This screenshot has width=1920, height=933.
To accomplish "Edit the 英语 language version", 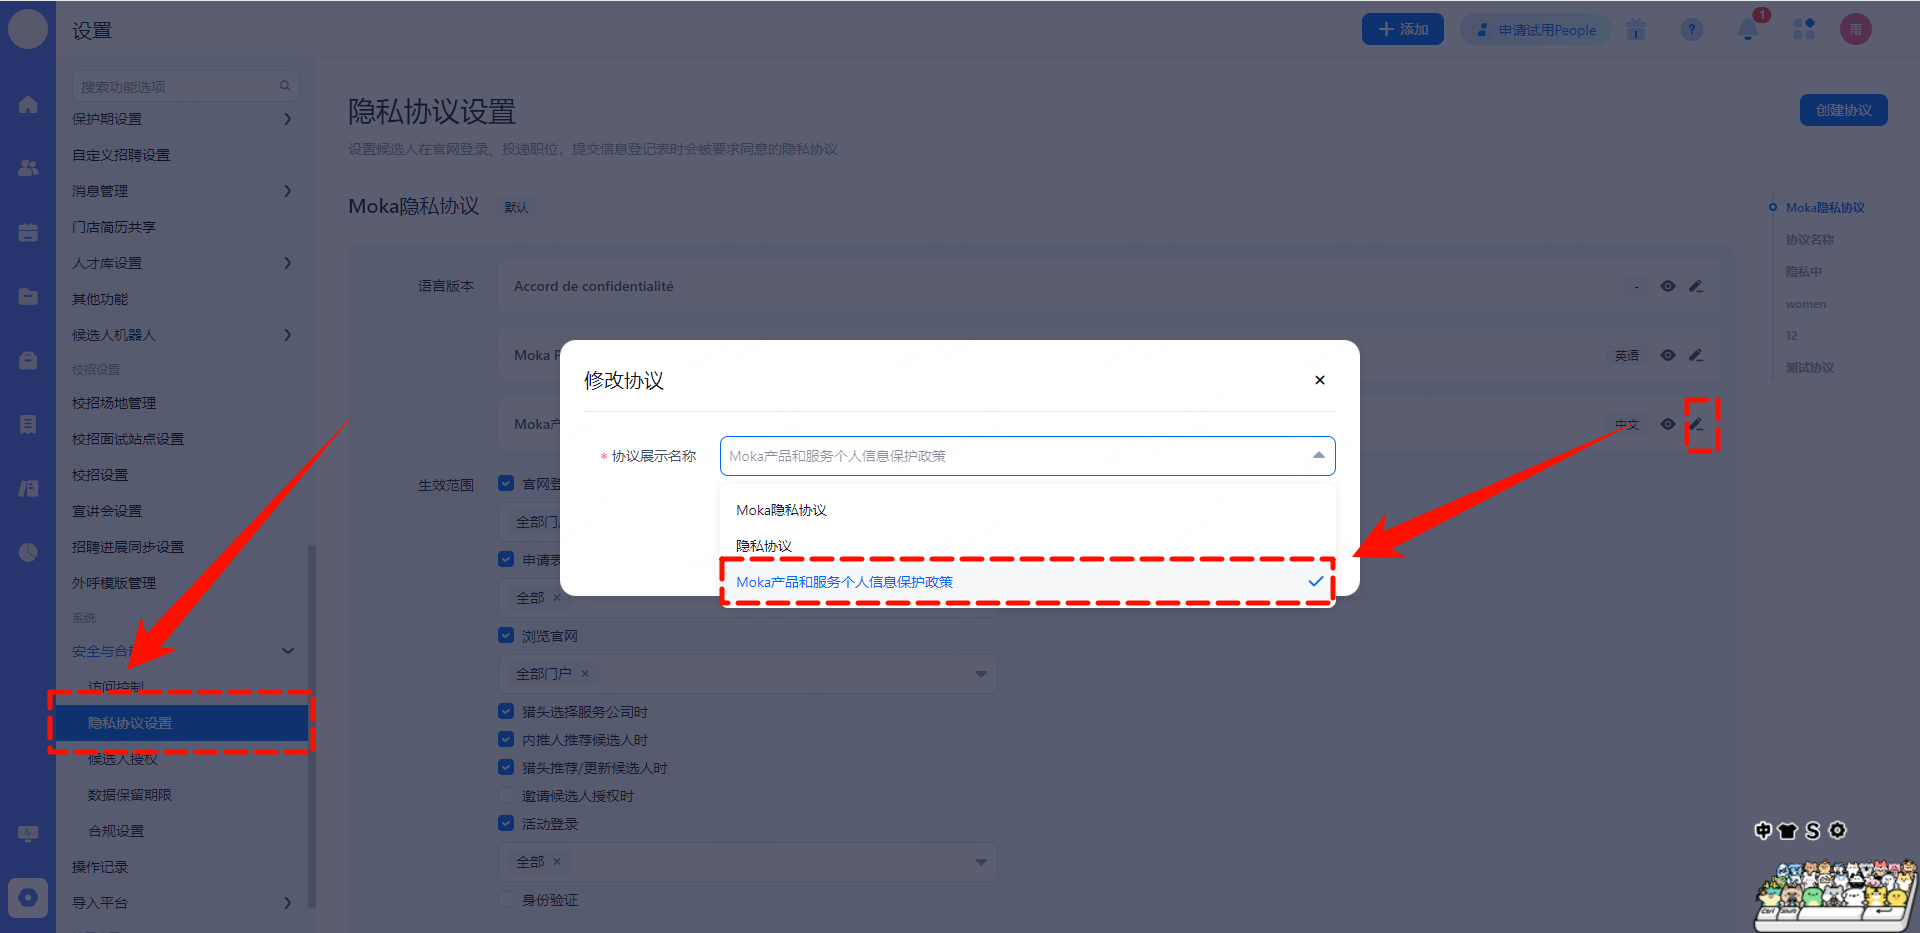I will tap(1696, 355).
